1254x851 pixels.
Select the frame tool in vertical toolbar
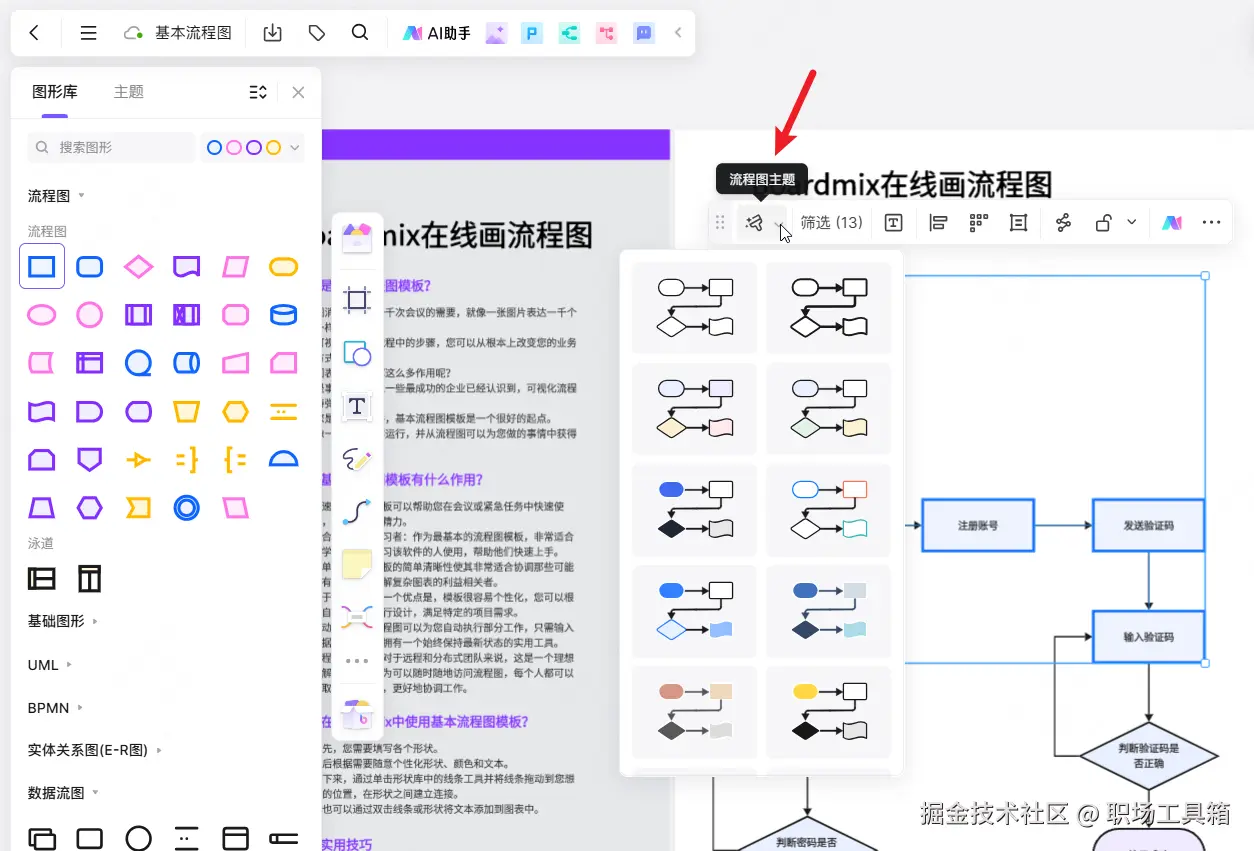(357, 299)
